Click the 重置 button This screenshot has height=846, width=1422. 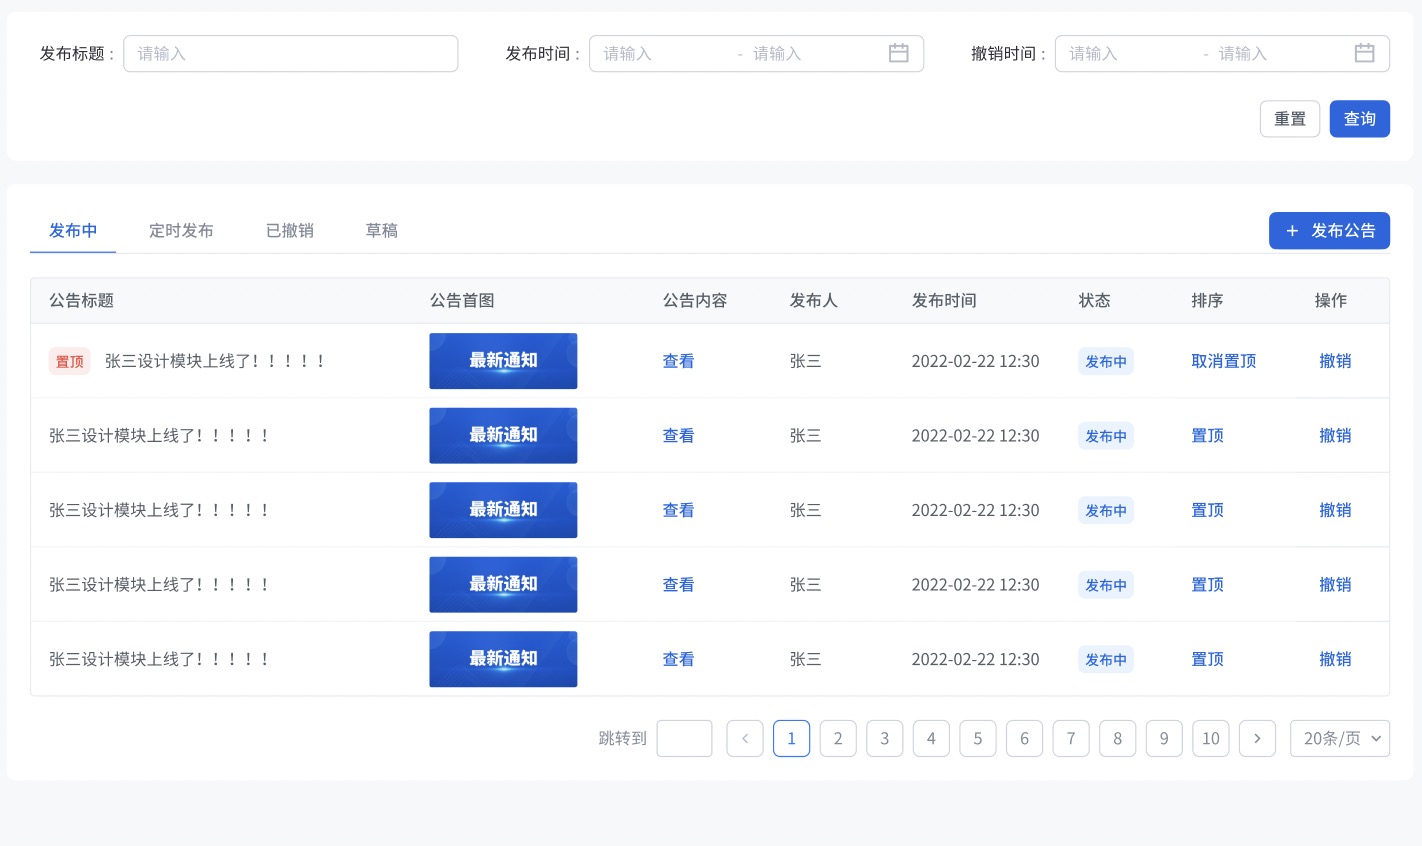point(1290,119)
